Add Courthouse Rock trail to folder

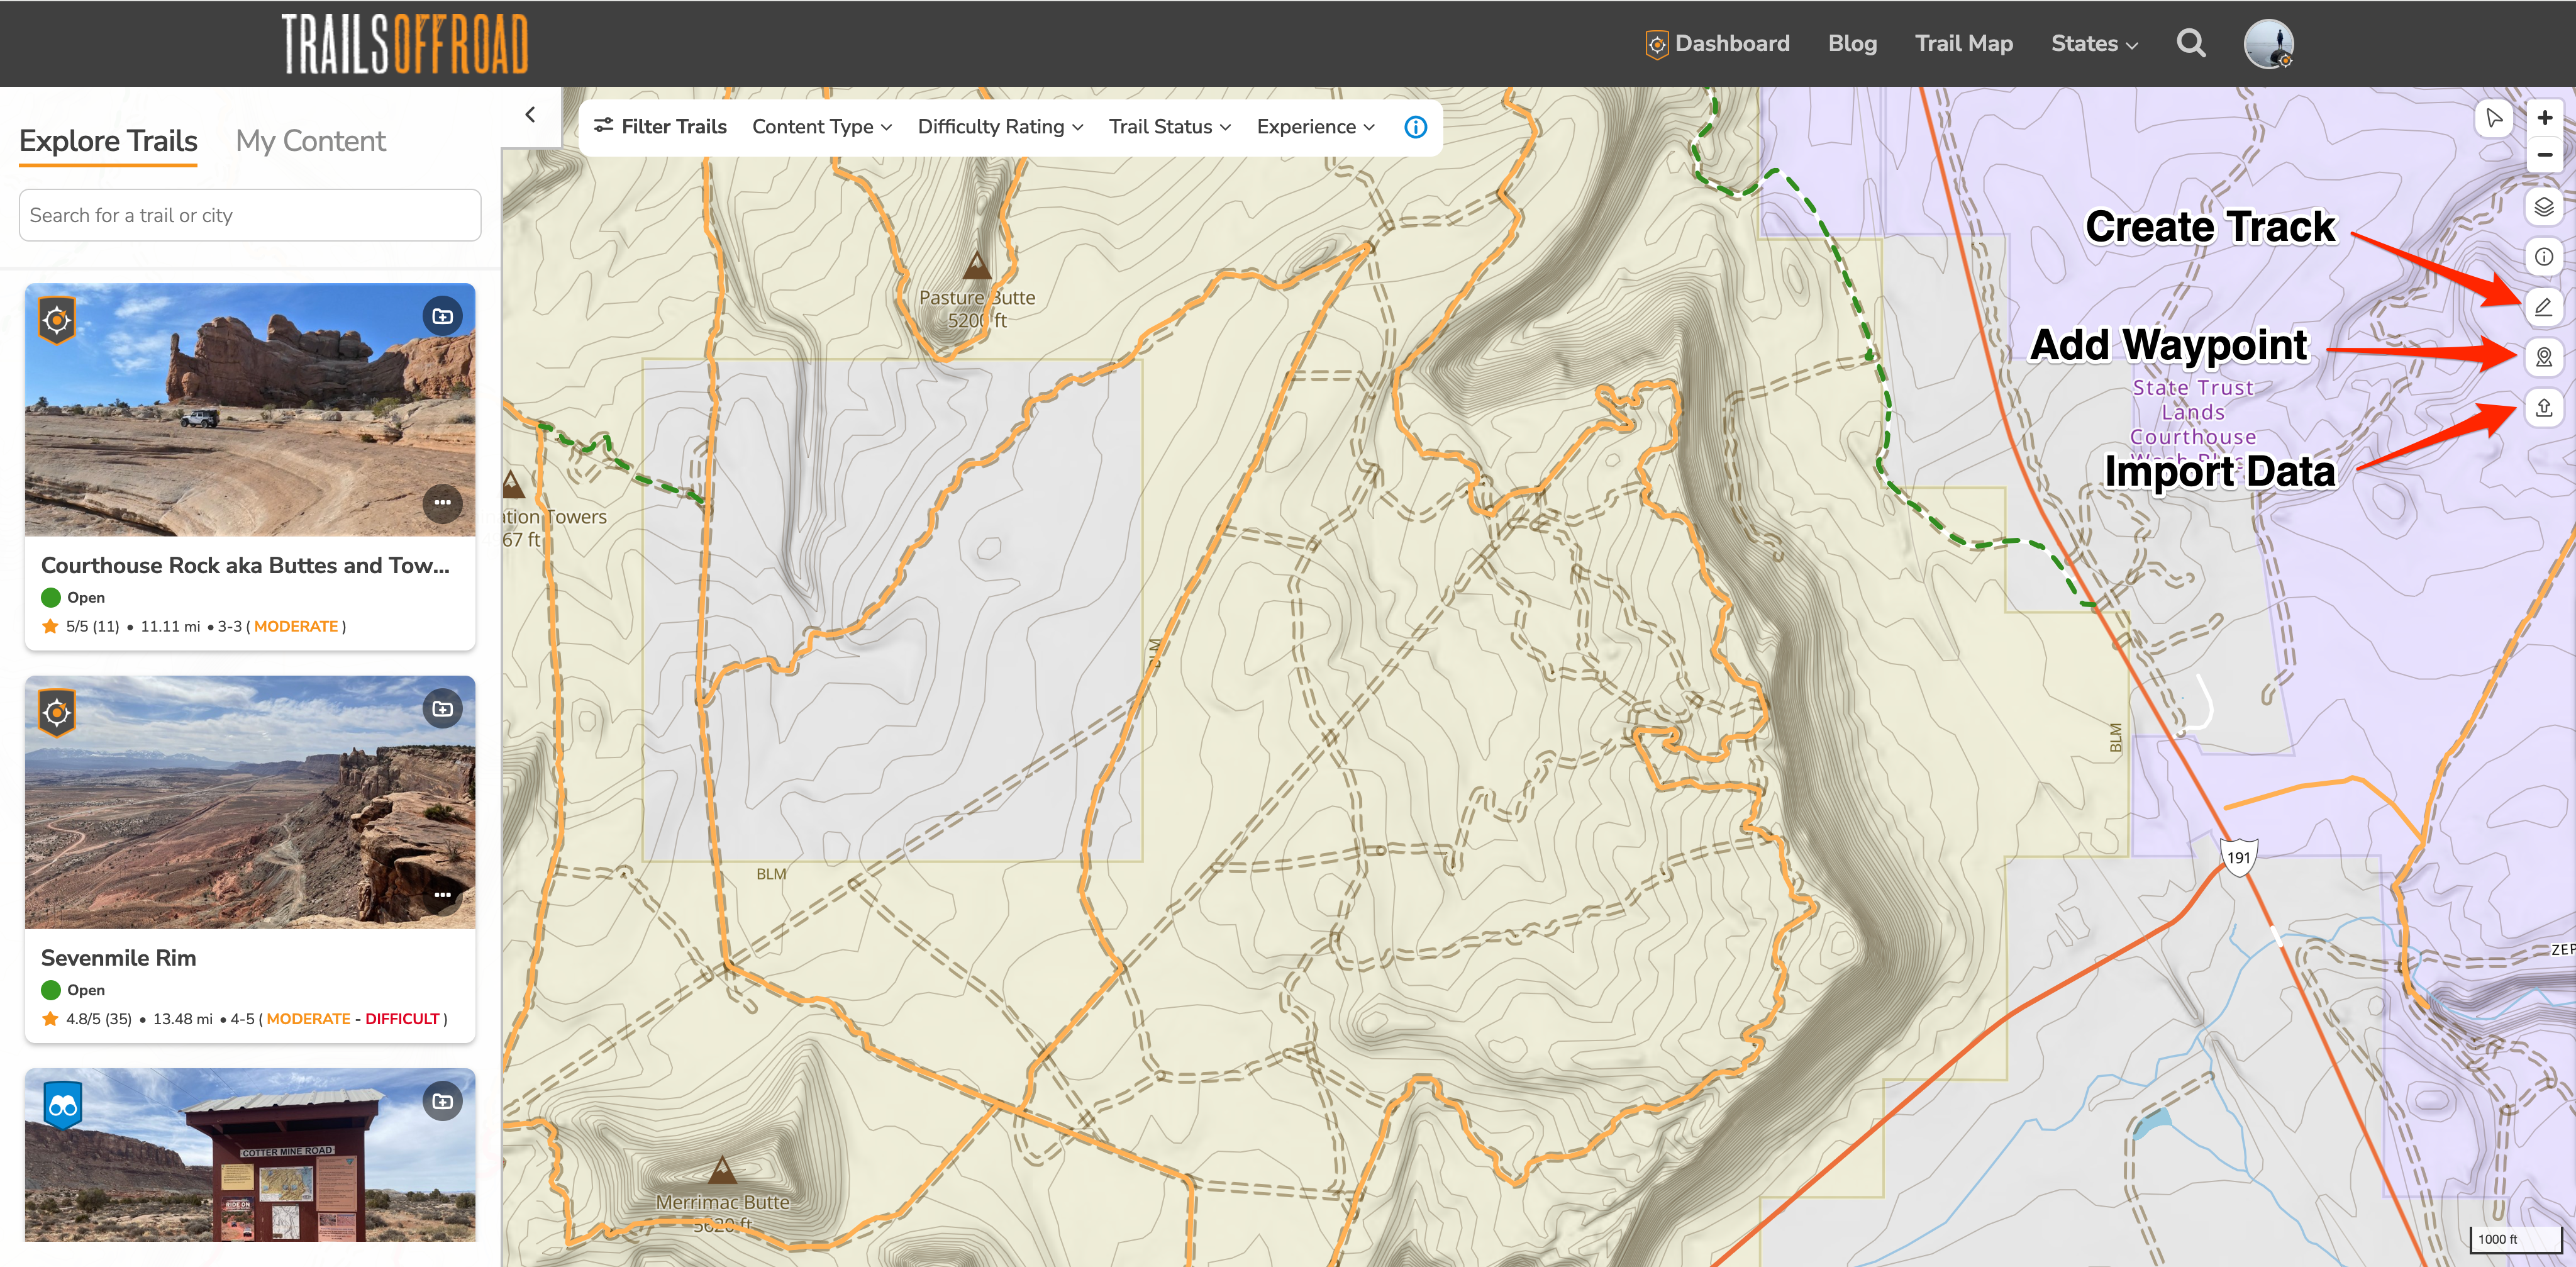(x=442, y=317)
